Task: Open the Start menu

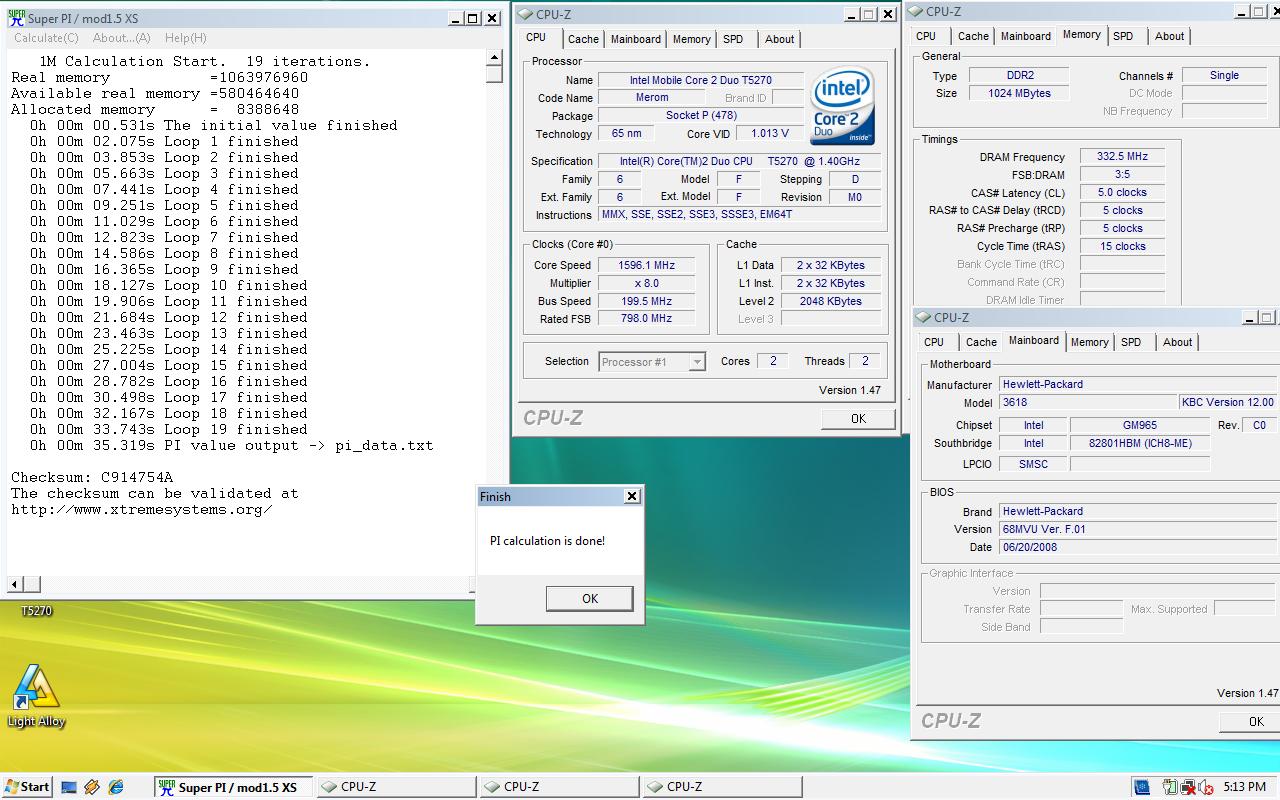Action: (27, 787)
